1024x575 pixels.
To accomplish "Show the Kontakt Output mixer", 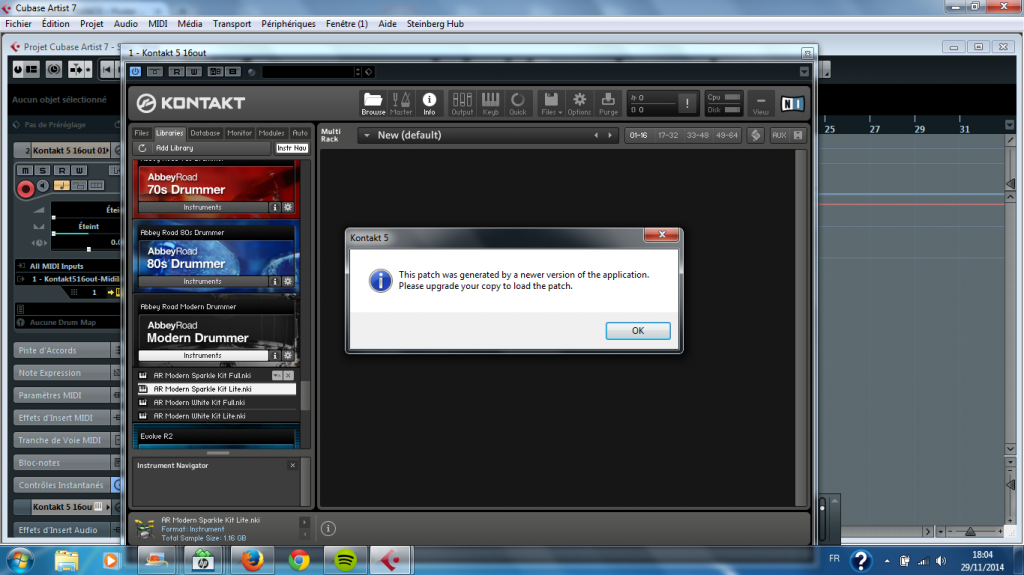I will 462,103.
